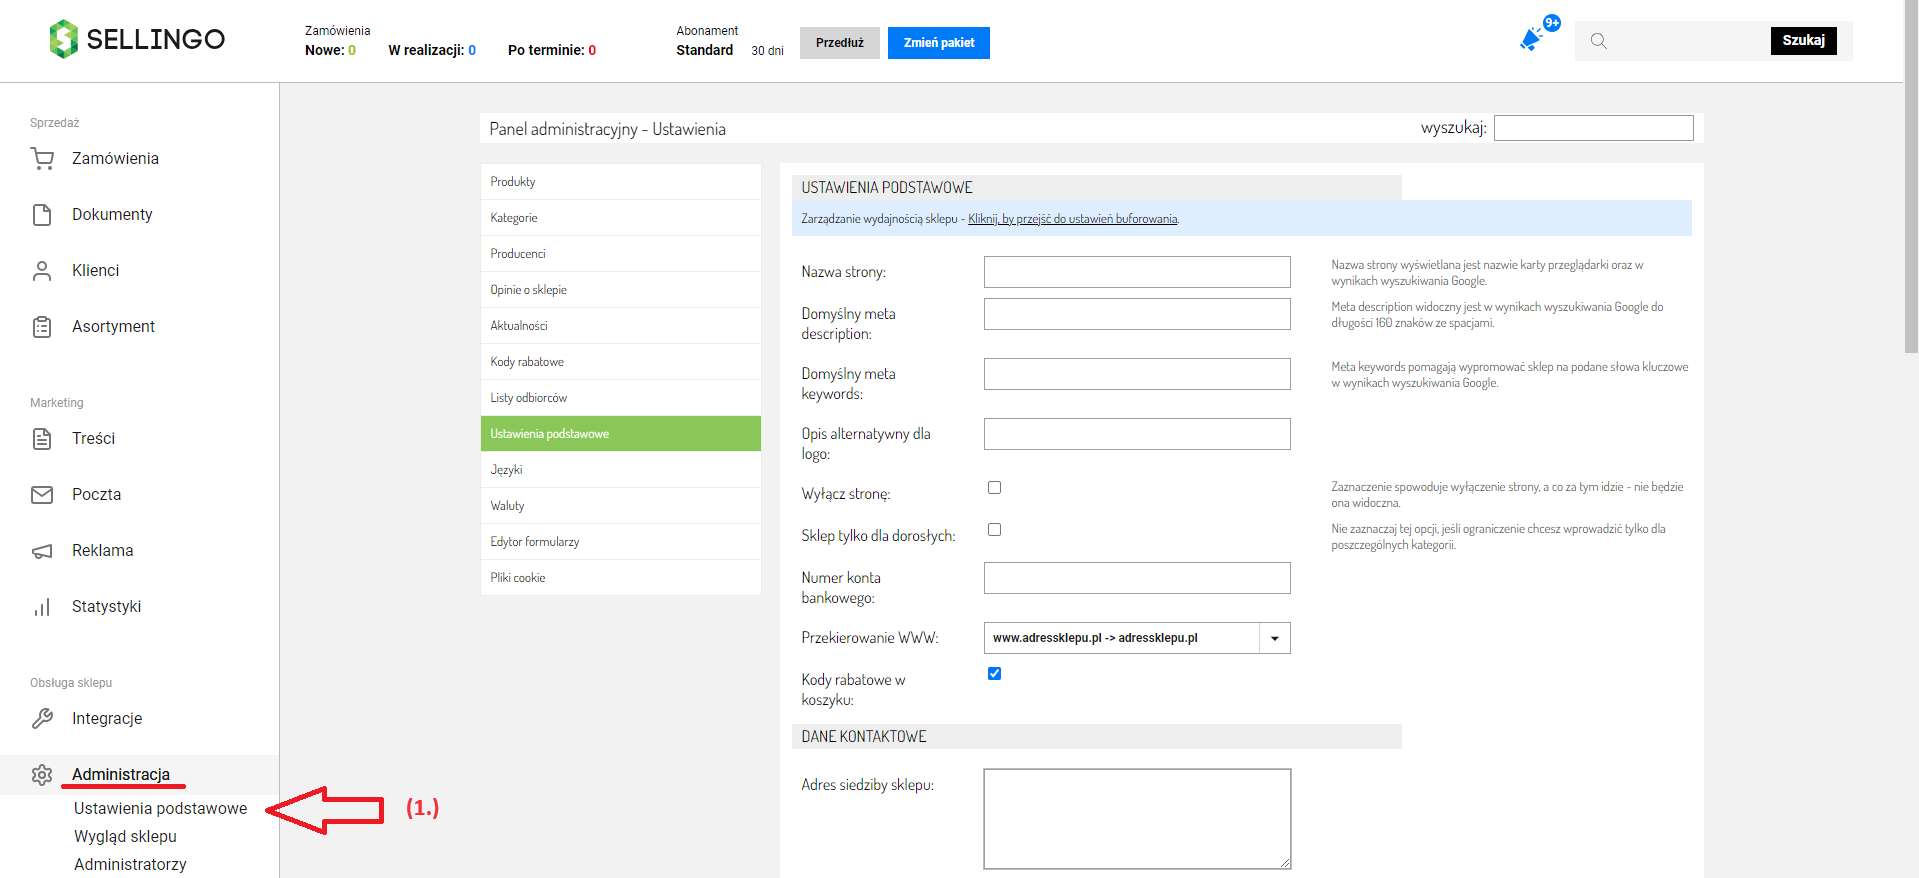Click Po terminie orders counter
The width and height of the screenshot is (1919, 878).
[x=552, y=50]
